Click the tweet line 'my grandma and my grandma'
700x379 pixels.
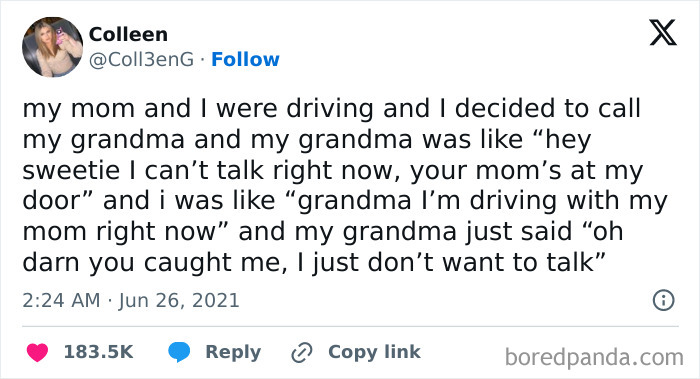pyautogui.click(x=307, y=139)
